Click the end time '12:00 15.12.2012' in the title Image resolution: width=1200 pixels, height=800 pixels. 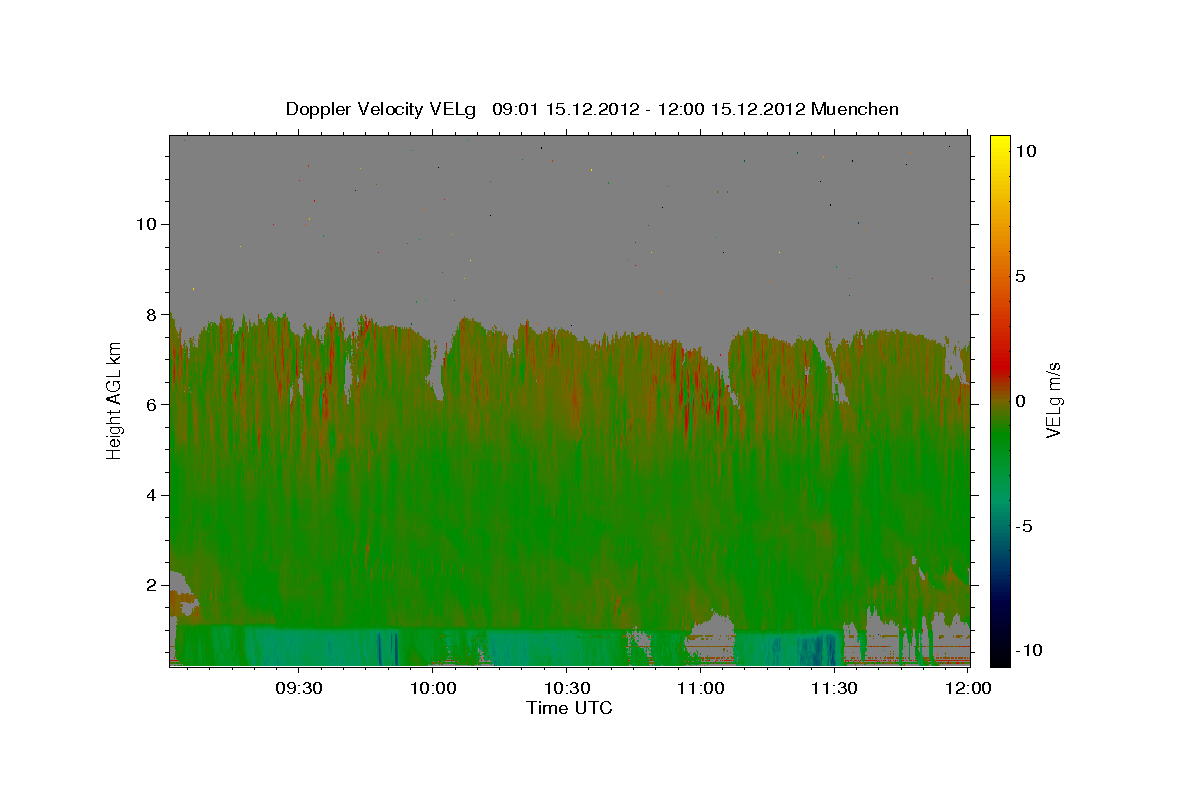click(731, 109)
